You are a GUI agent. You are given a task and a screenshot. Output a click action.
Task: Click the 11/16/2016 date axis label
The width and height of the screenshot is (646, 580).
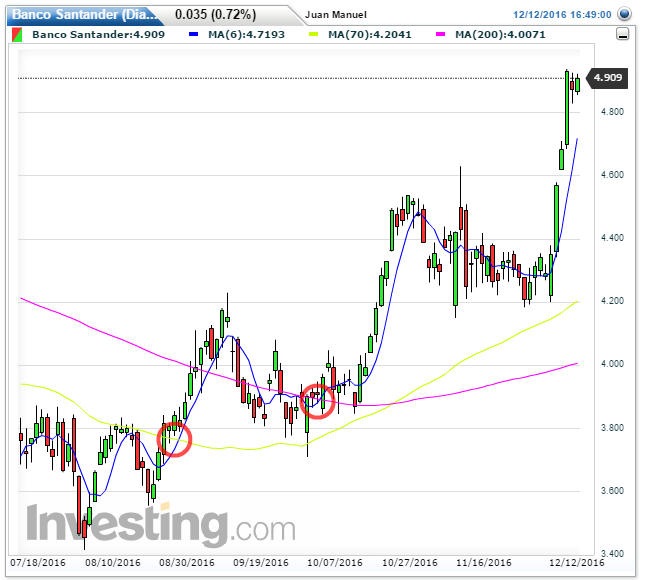tap(484, 563)
